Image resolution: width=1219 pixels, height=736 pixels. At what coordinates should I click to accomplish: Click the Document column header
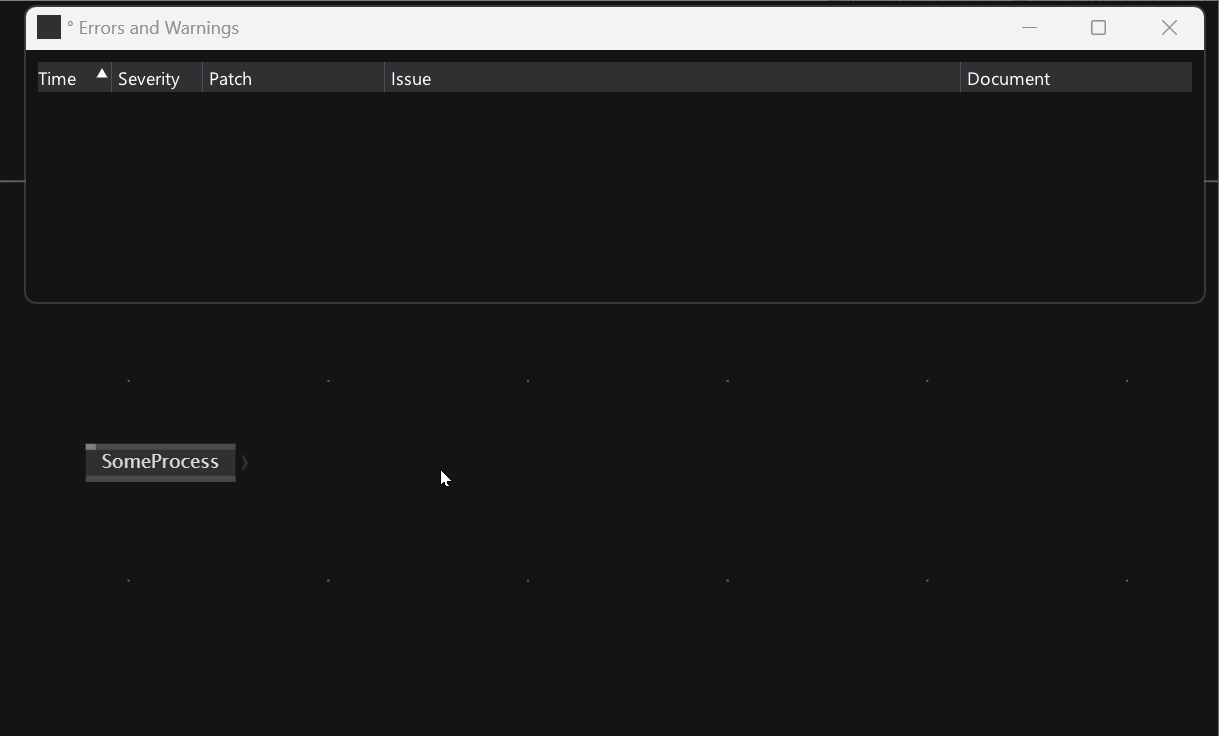coord(1076,78)
